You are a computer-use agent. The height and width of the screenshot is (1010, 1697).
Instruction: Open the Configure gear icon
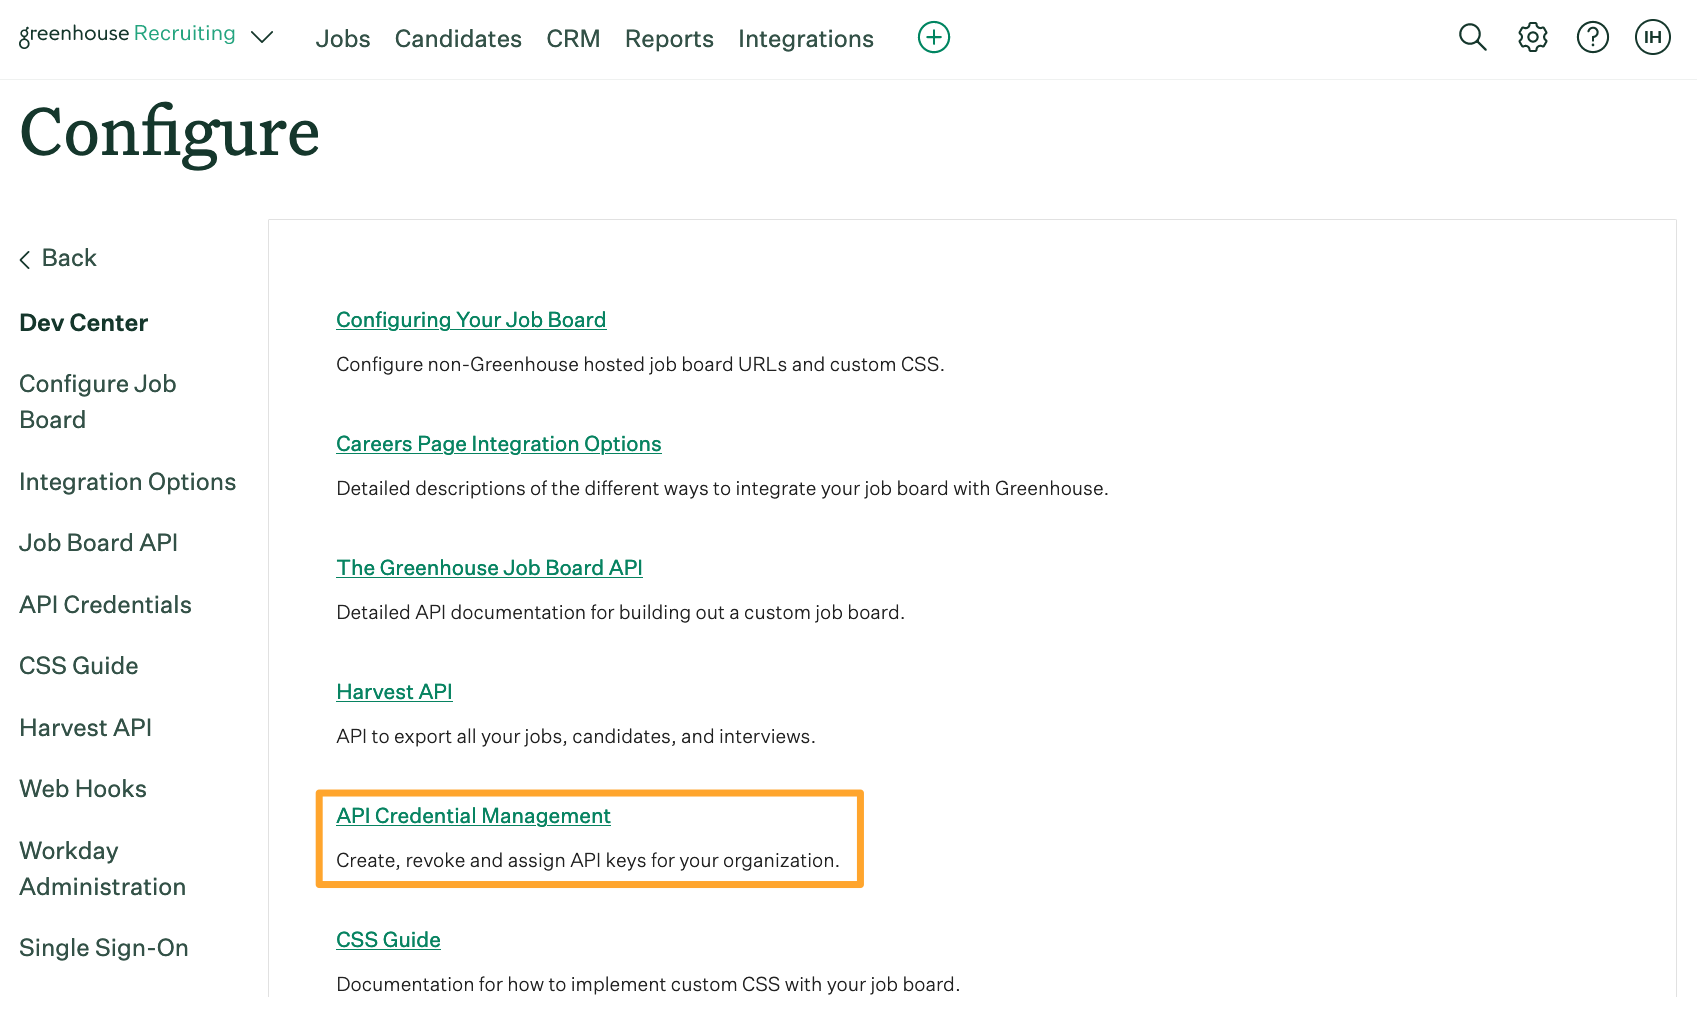(1532, 38)
